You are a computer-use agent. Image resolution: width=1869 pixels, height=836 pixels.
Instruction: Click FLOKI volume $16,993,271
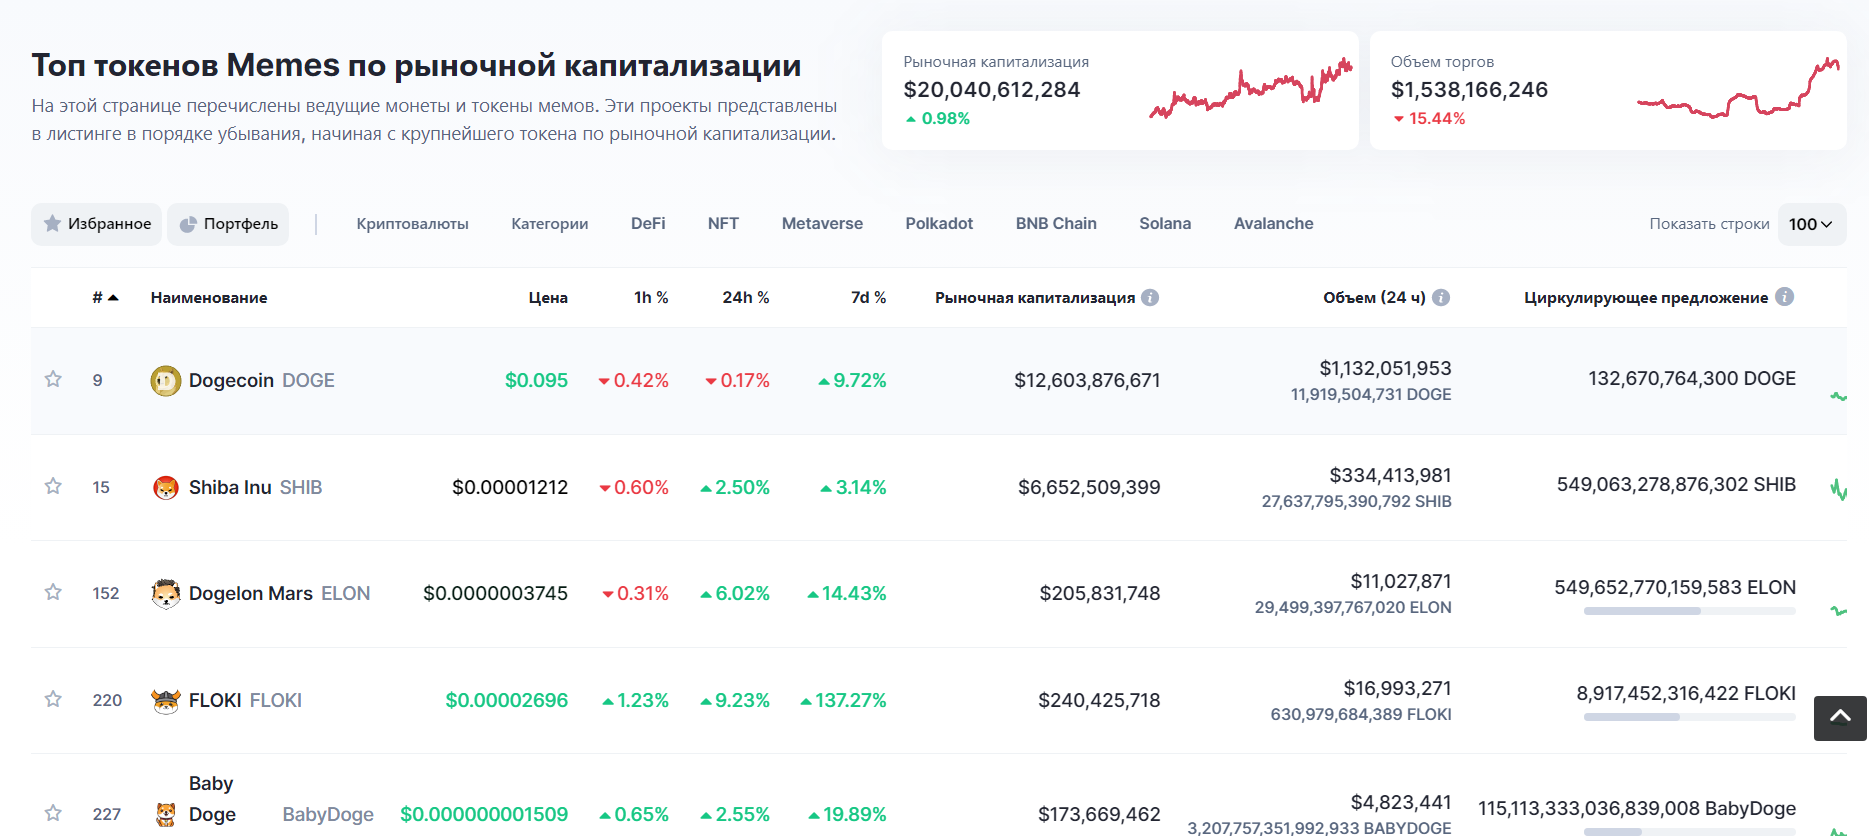coord(1397,688)
